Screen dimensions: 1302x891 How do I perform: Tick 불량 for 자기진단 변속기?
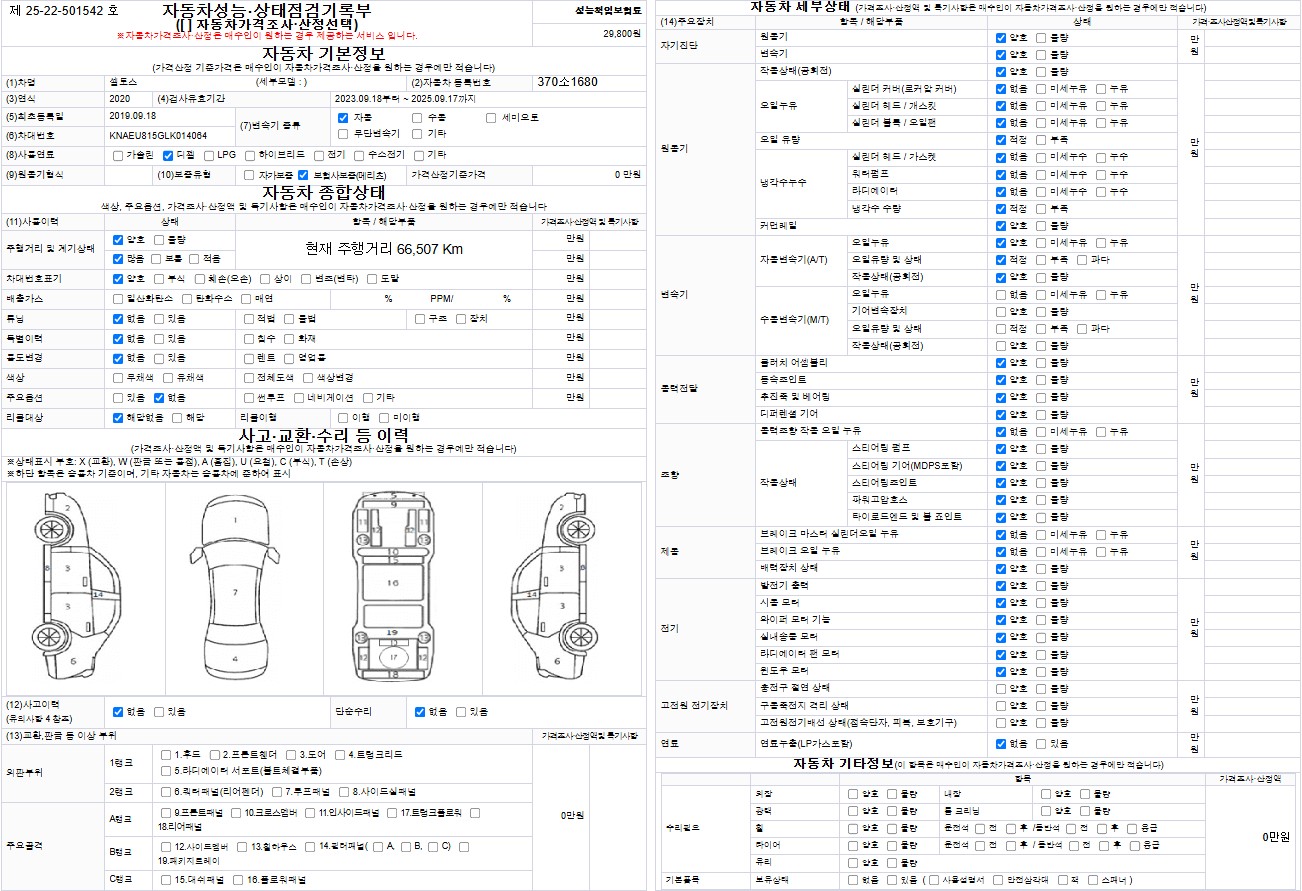click(1040, 54)
